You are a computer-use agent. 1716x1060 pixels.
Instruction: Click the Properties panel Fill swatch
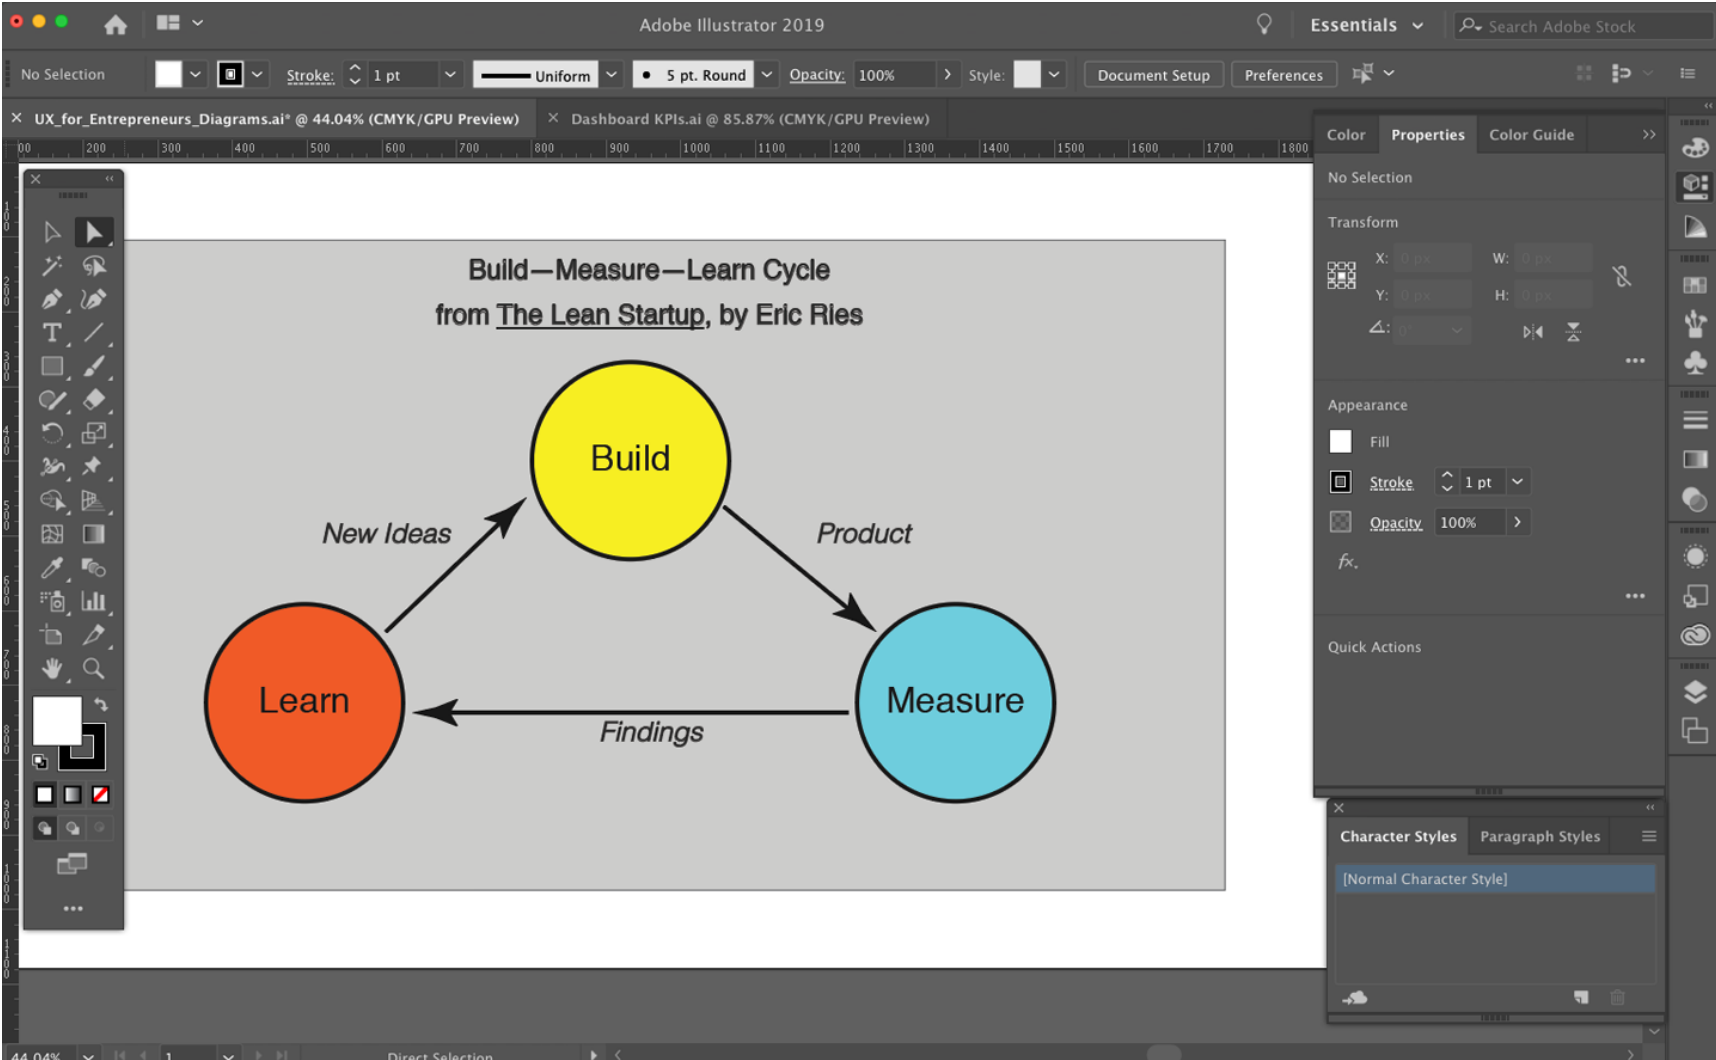(1341, 441)
